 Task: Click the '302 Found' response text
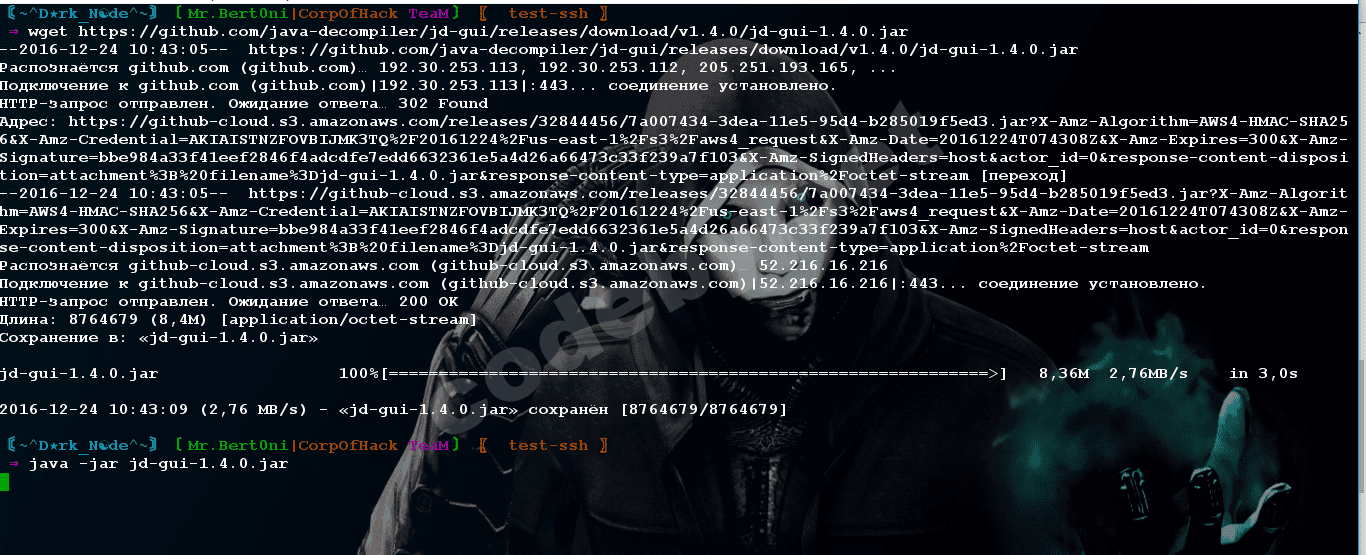(x=443, y=103)
